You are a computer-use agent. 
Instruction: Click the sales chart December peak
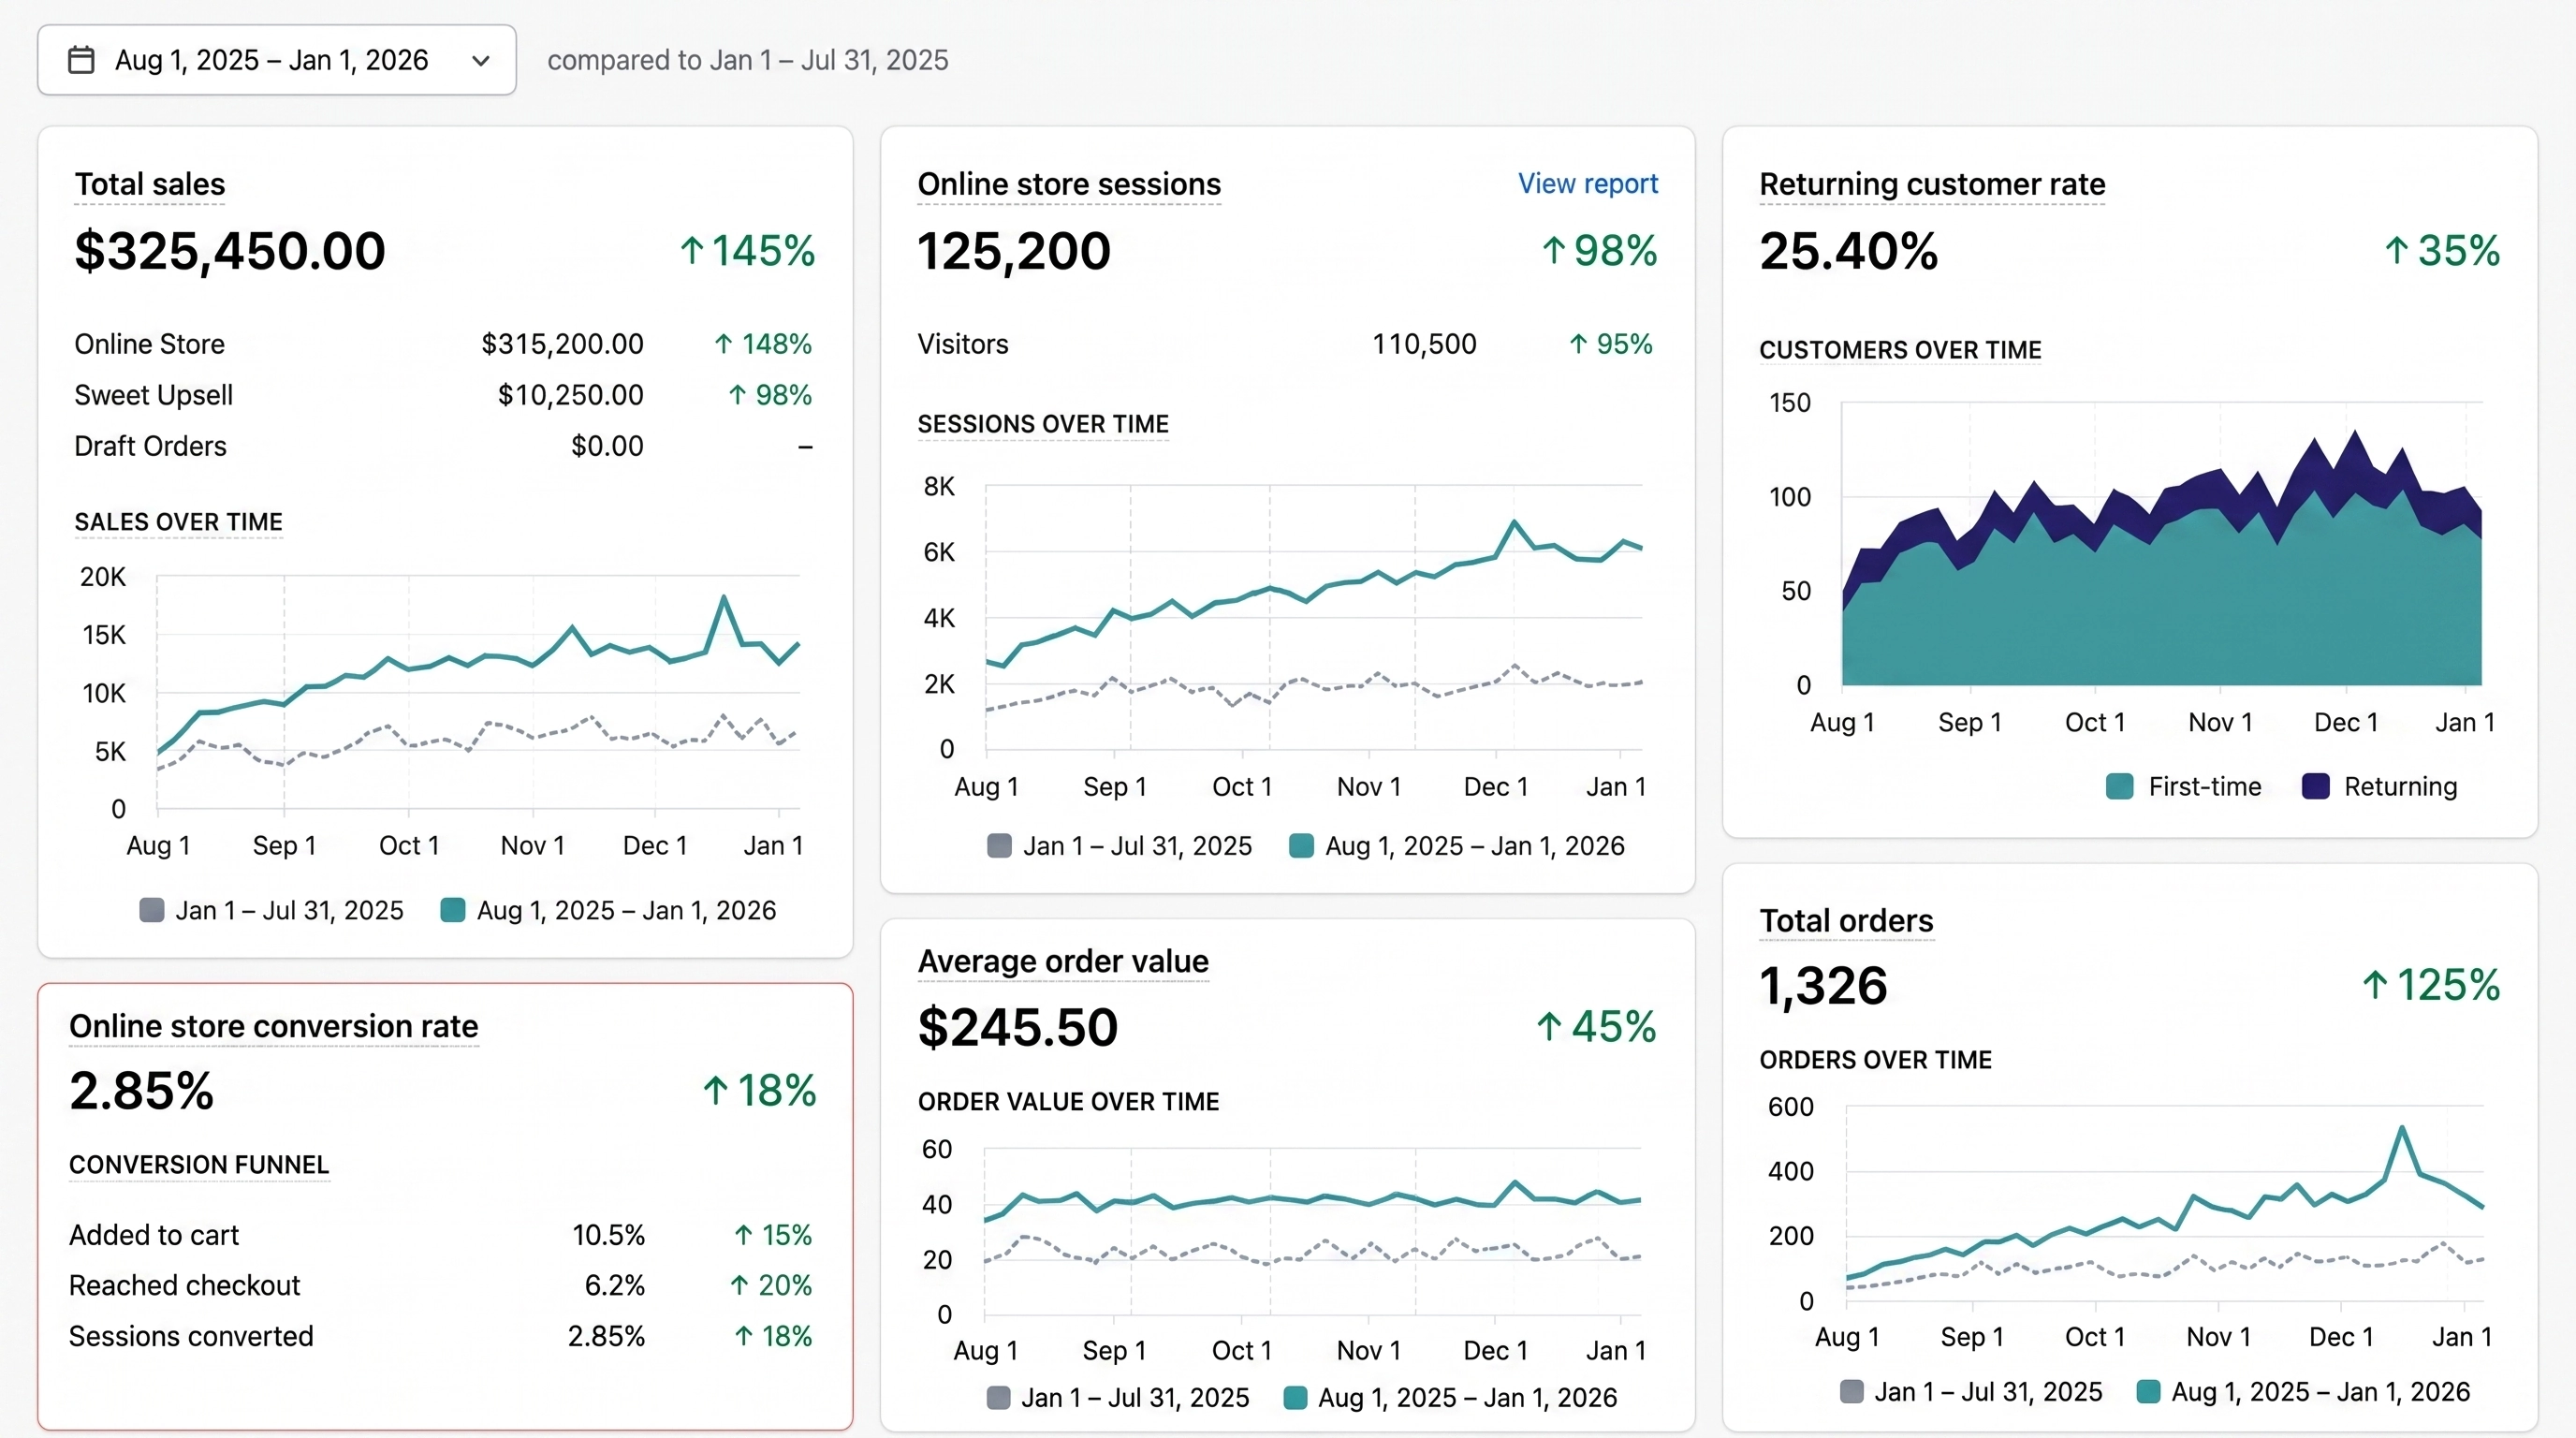[x=723, y=598]
